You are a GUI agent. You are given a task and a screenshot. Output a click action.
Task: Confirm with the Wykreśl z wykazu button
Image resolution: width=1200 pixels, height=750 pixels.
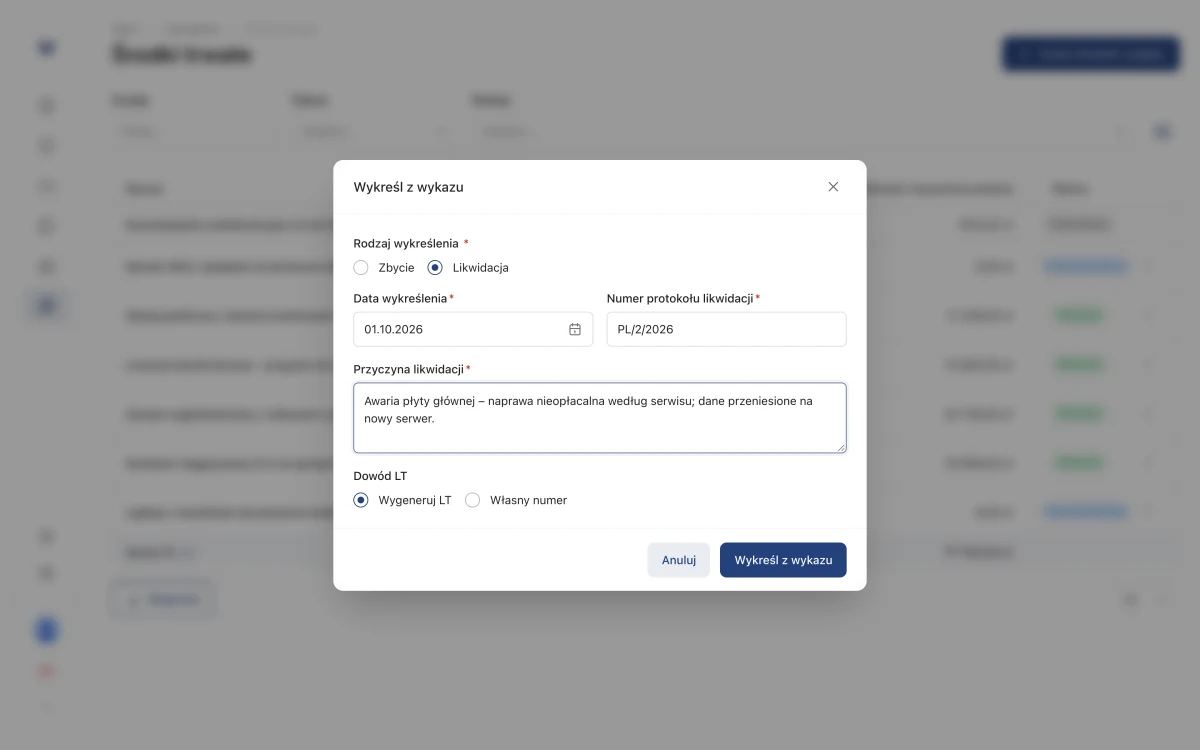click(783, 560)
